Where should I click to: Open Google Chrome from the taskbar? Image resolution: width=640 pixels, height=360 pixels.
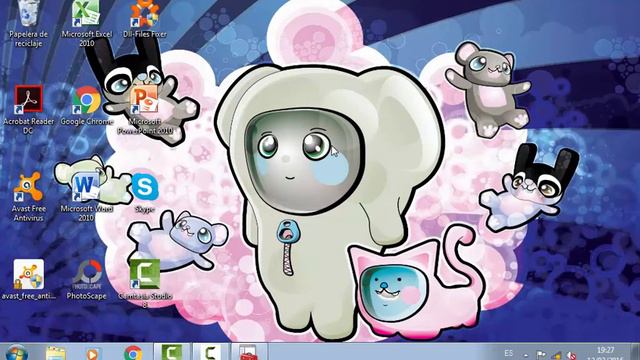pyautogui.click(x=133, y=353)
